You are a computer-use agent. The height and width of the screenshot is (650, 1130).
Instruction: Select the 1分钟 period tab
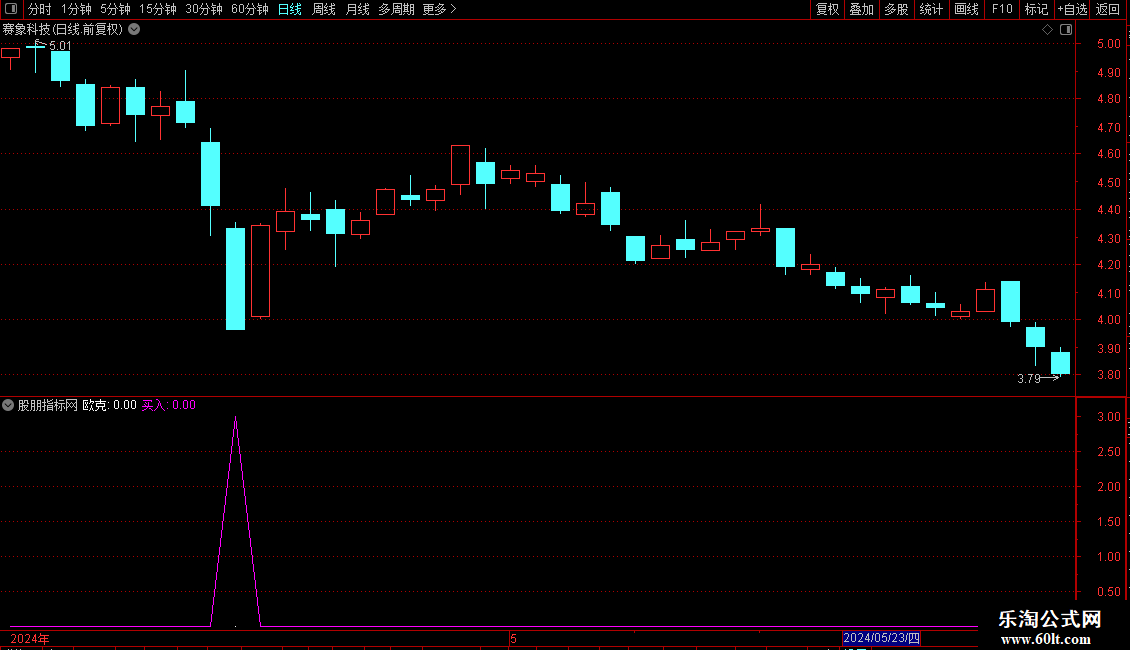[76, 9]
